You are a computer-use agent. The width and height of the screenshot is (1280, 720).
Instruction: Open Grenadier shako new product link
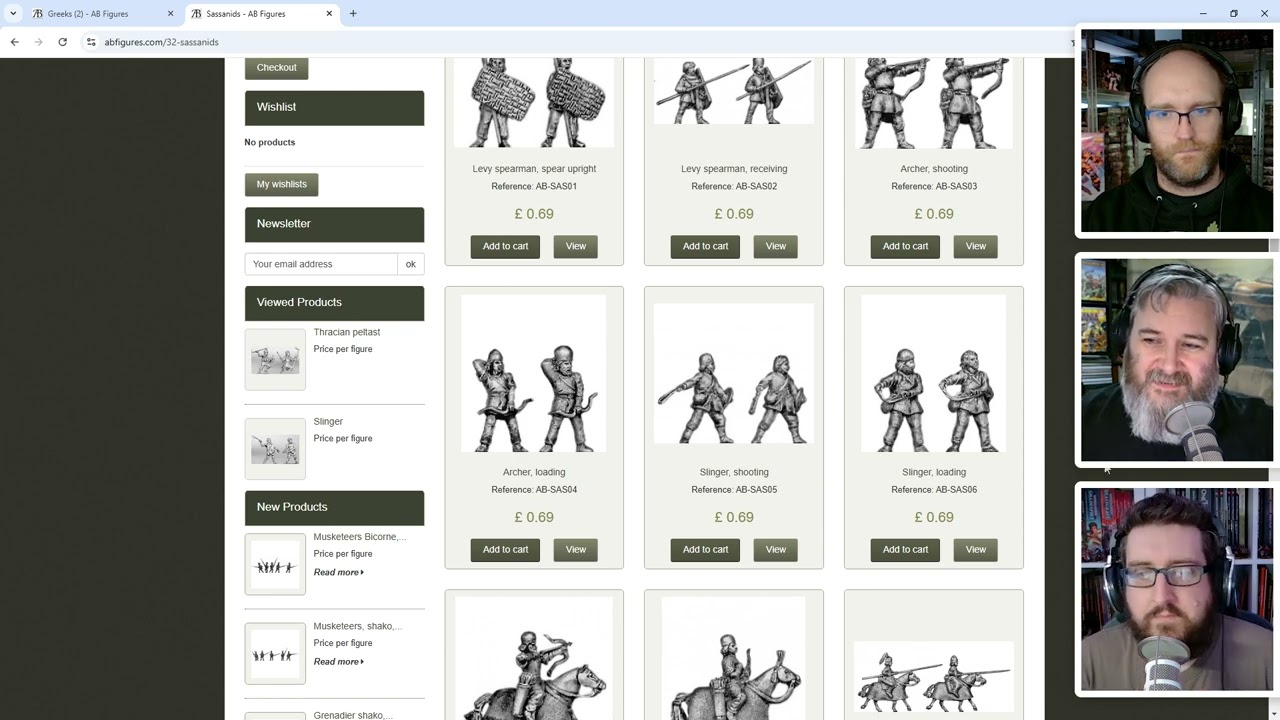tap(352, 715)
